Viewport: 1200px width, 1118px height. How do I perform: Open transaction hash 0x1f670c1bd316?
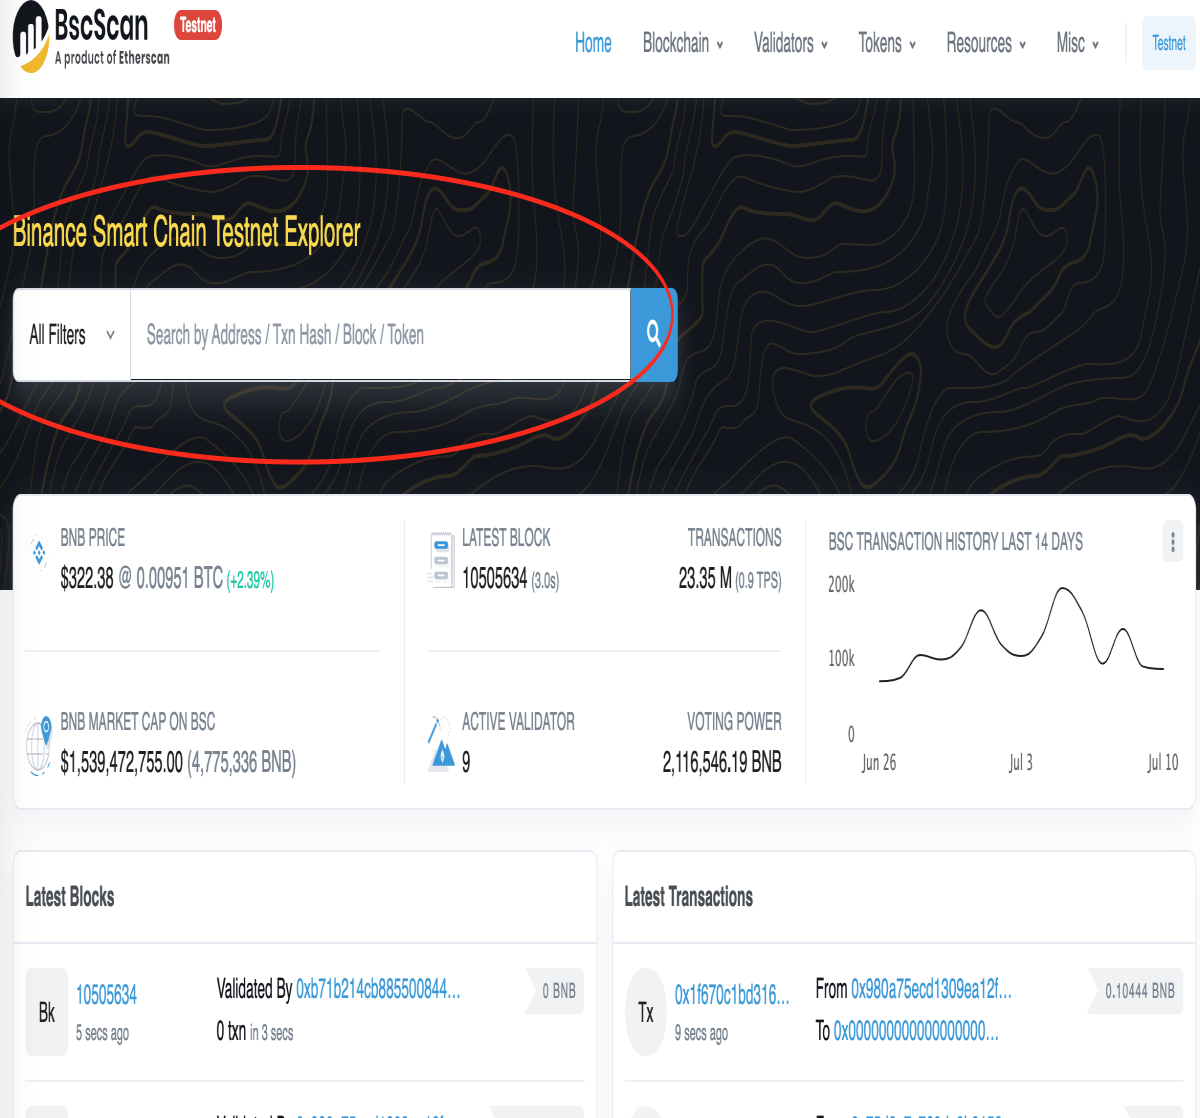[732, 995]
